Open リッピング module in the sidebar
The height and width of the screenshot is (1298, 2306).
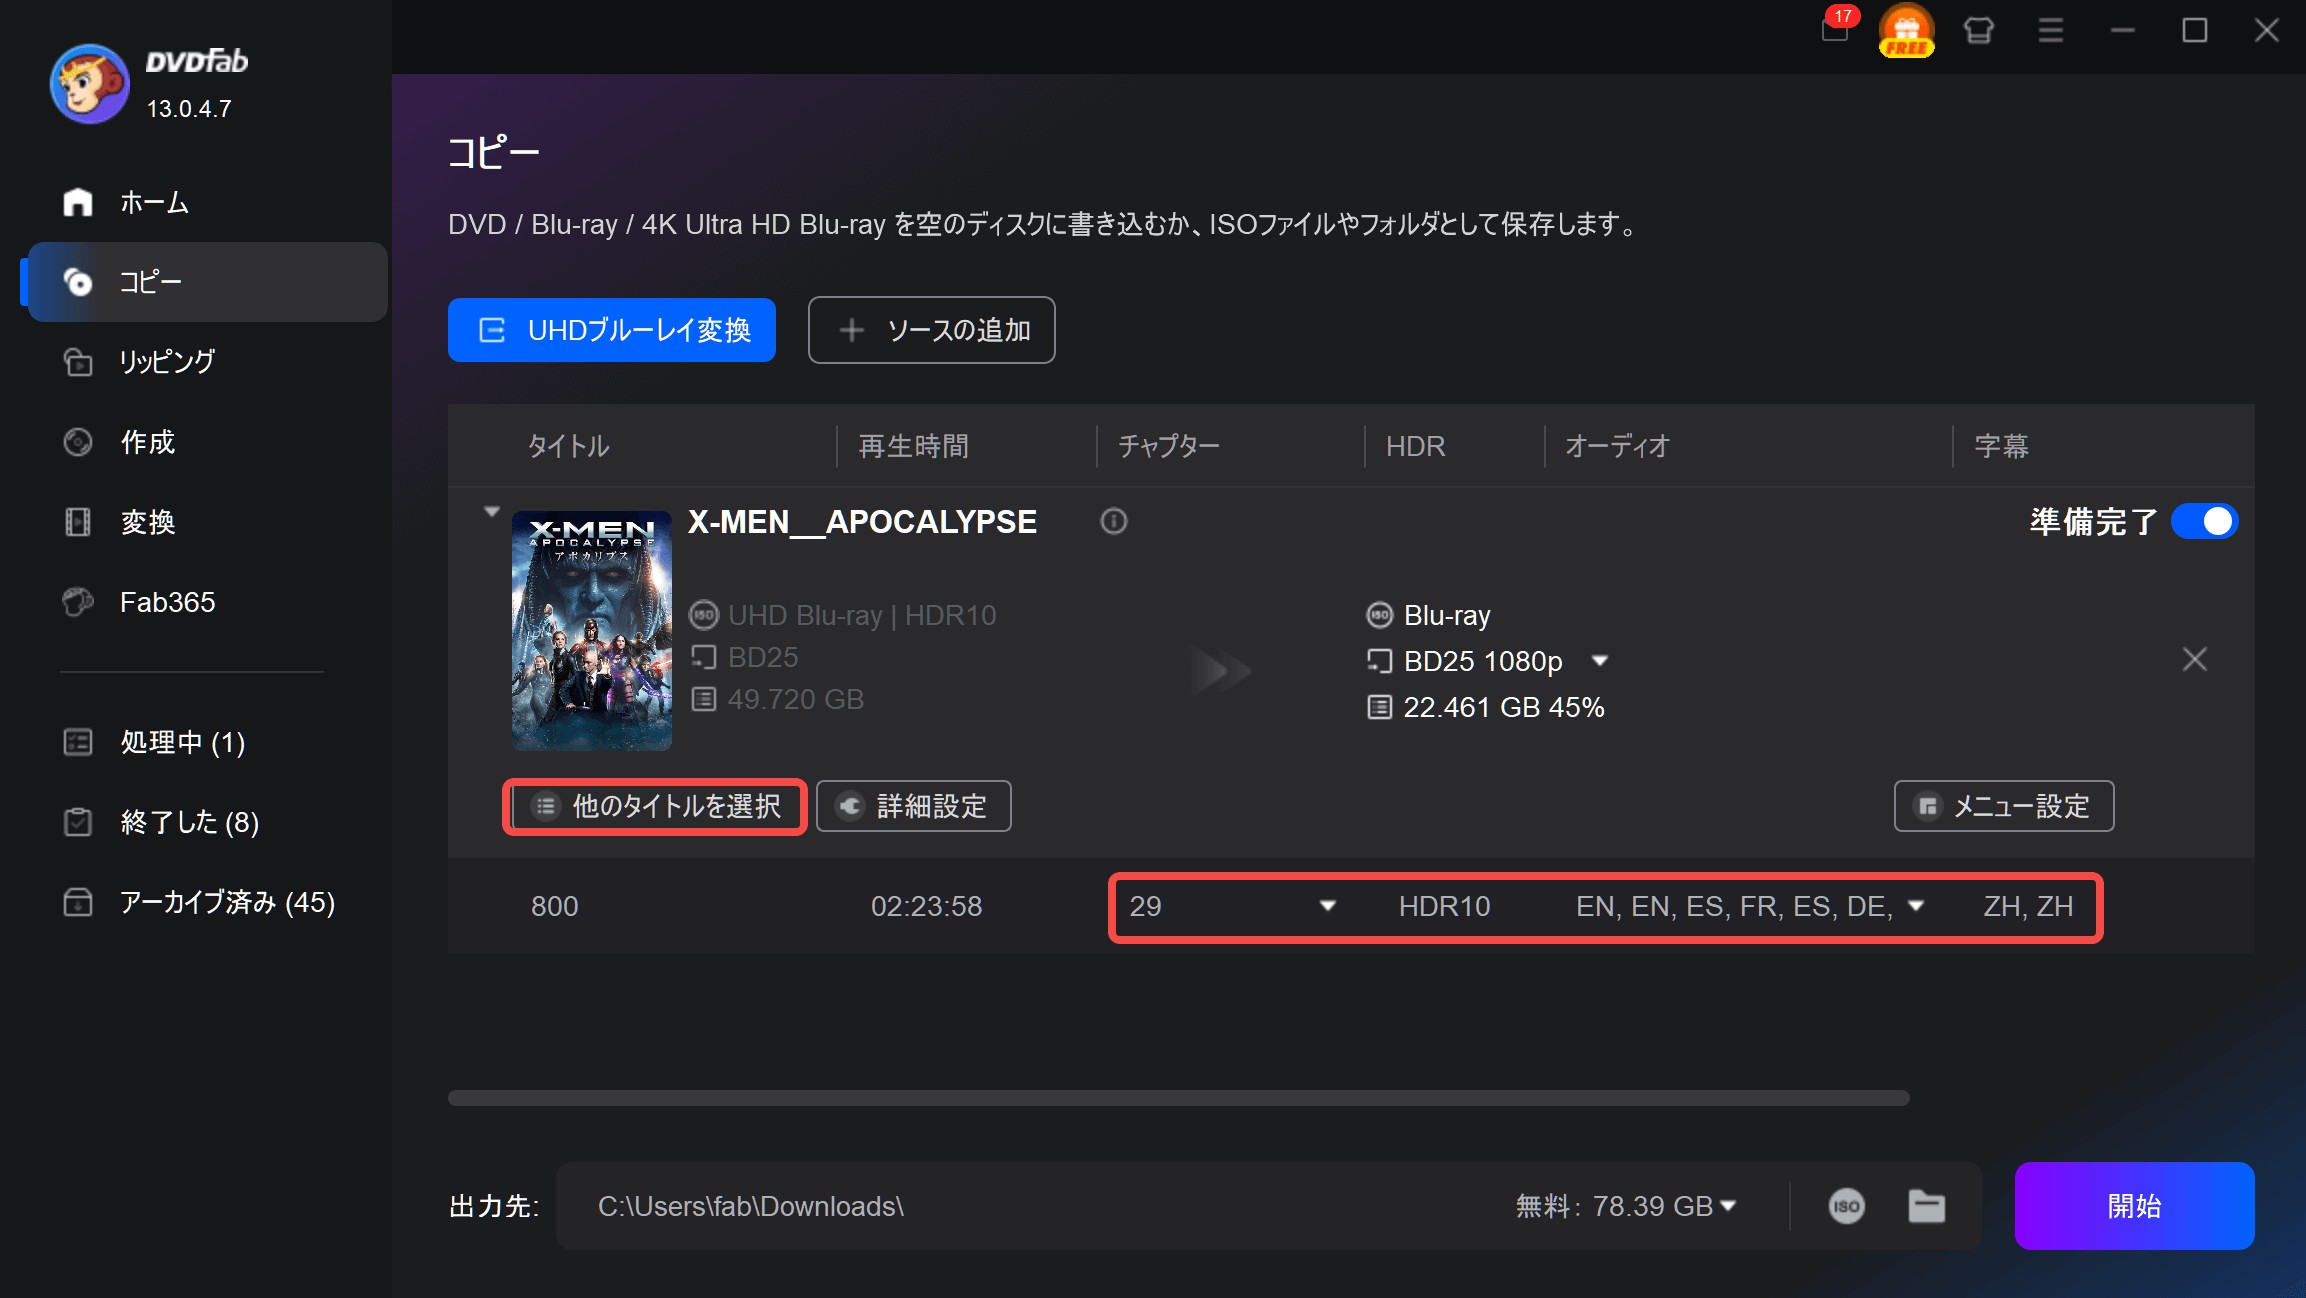tap(207, 362)
